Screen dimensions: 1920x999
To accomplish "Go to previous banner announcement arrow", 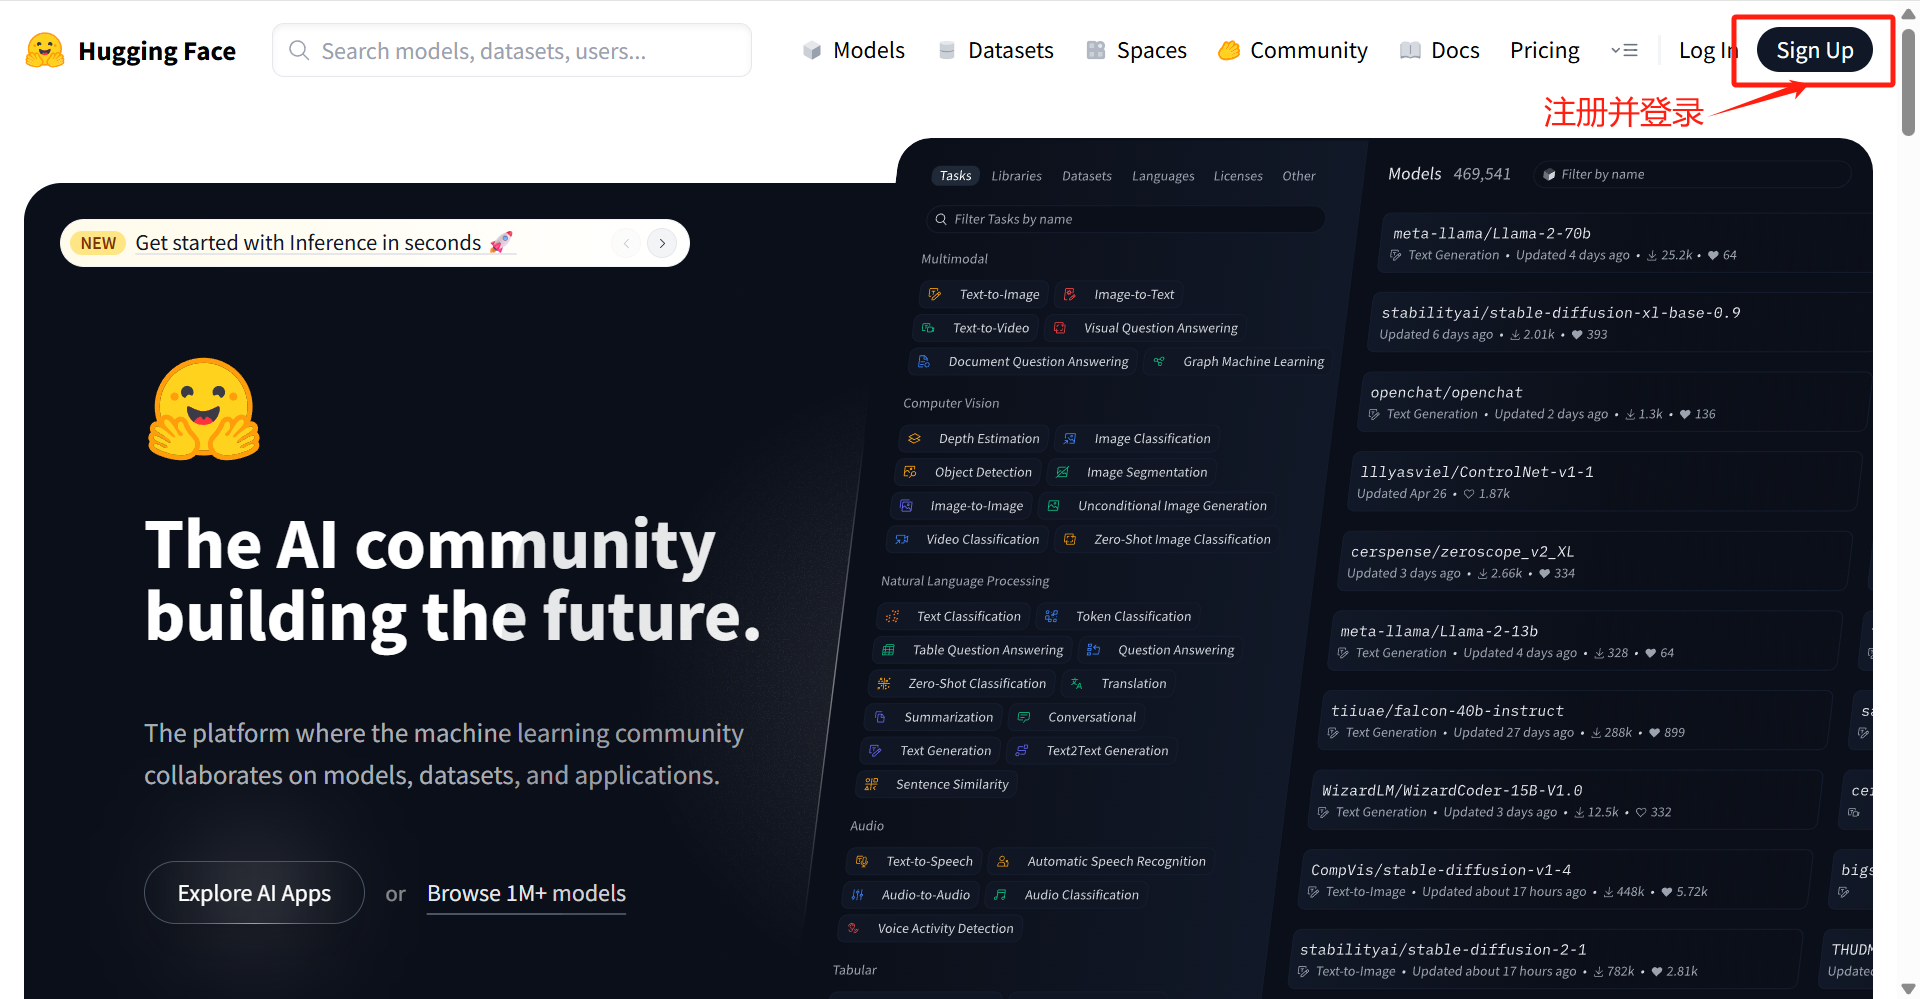I will pyautogui.click(x=626, y=243).
